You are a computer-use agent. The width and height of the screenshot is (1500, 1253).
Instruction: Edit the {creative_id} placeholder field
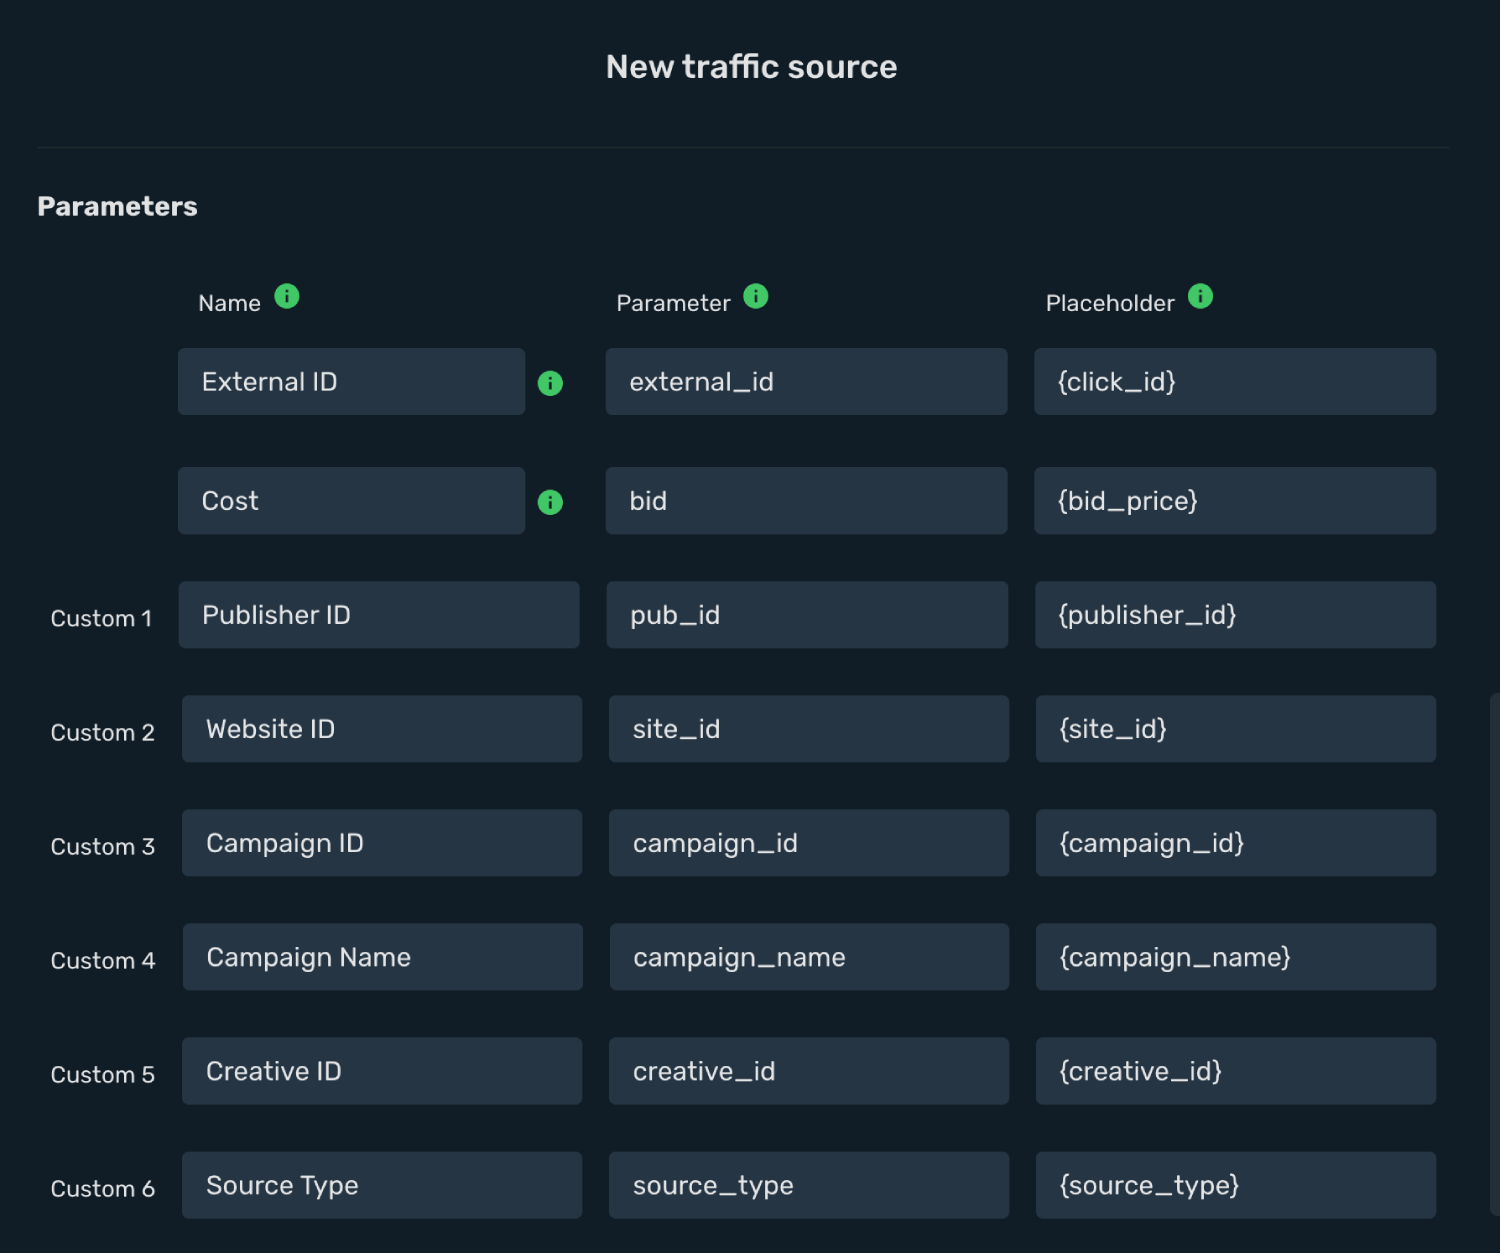coord(1236,1070)
